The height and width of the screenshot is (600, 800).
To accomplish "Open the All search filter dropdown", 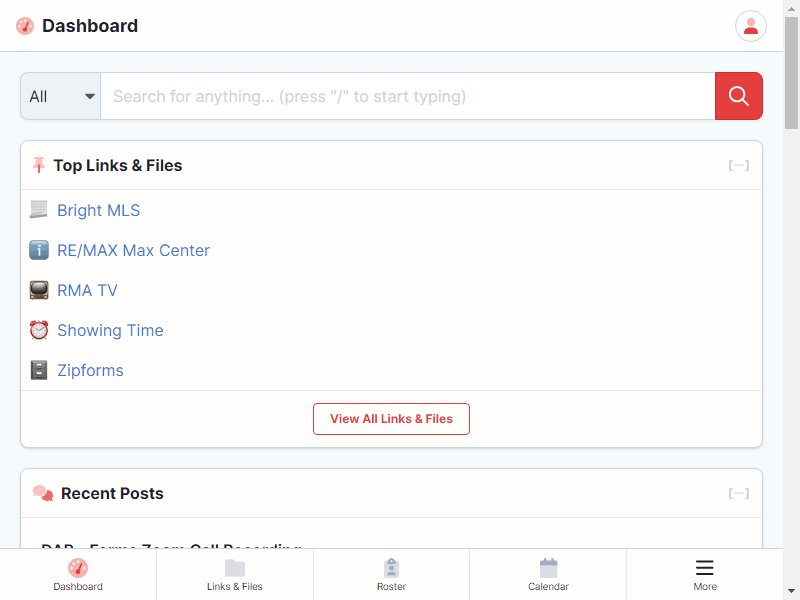I will tap(61, 96).
